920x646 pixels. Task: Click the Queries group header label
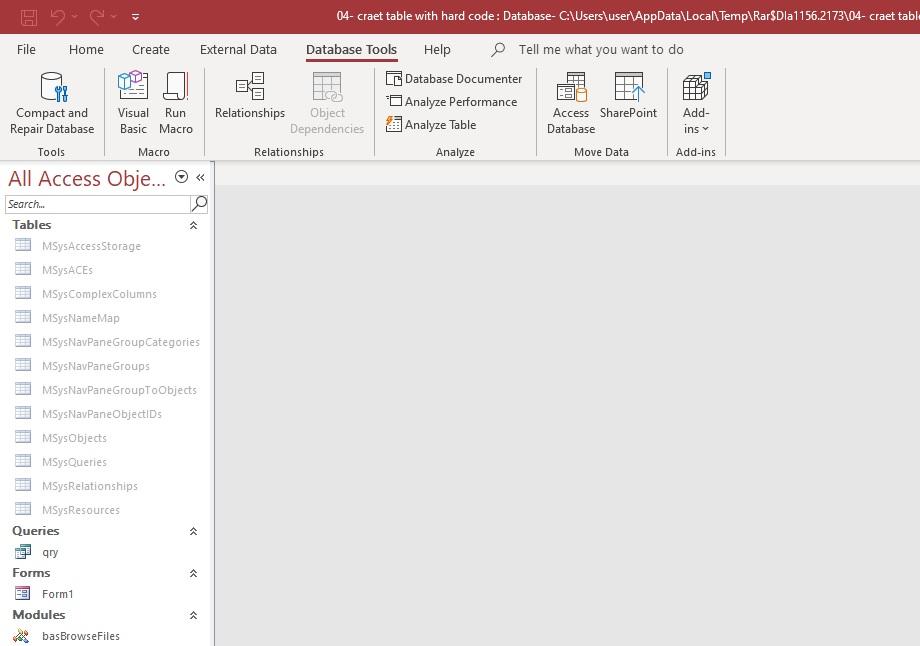36,531
